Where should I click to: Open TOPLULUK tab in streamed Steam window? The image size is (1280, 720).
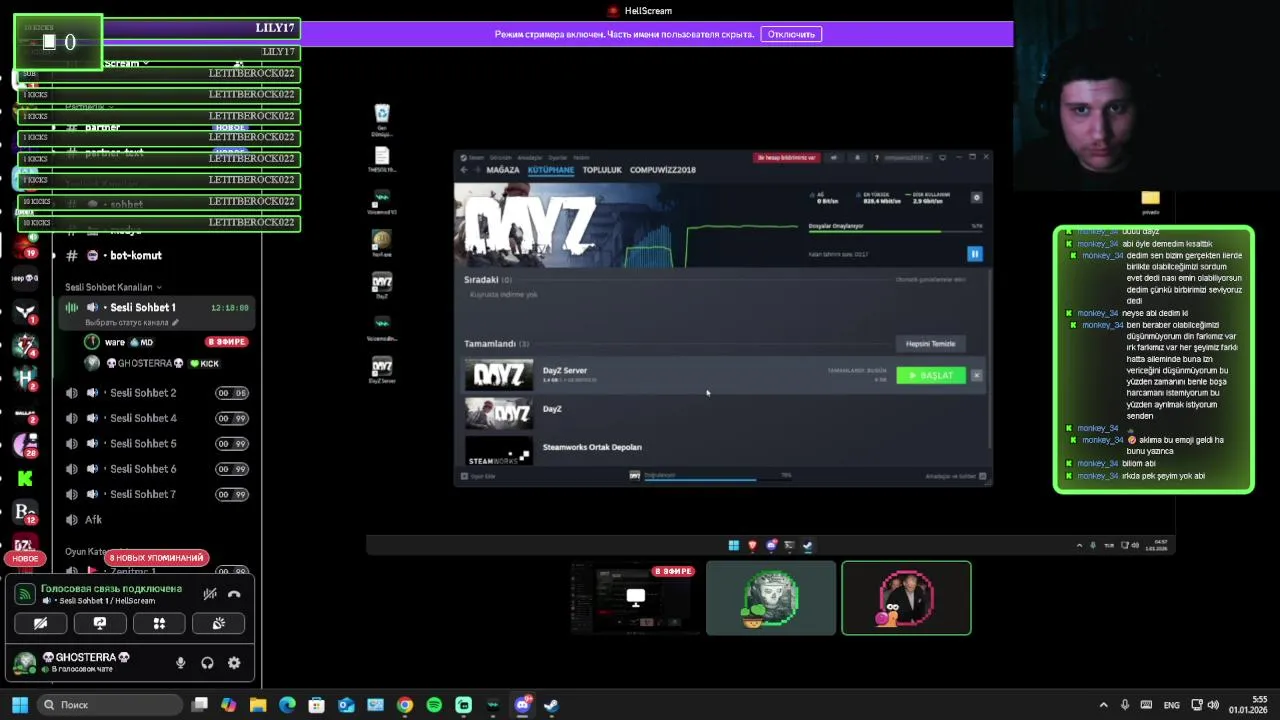602,170
